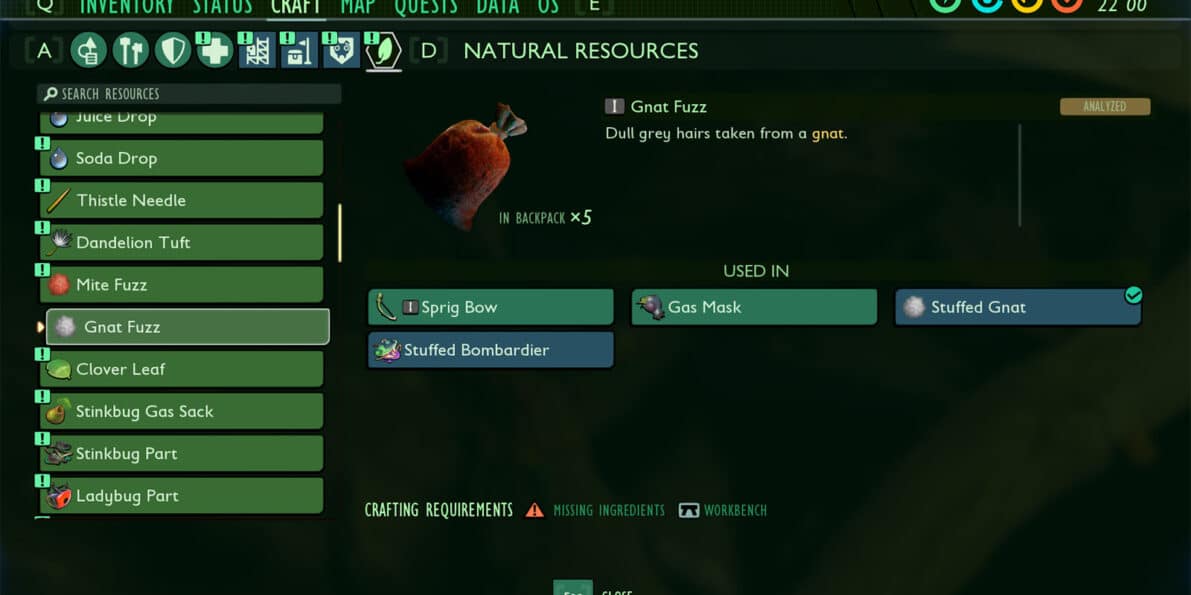Image resolution: width=1191 pixels, height=595 pixels.
Task: Select the decorations mask category icon
Action: pyautogui.click(x=341, y=51)
